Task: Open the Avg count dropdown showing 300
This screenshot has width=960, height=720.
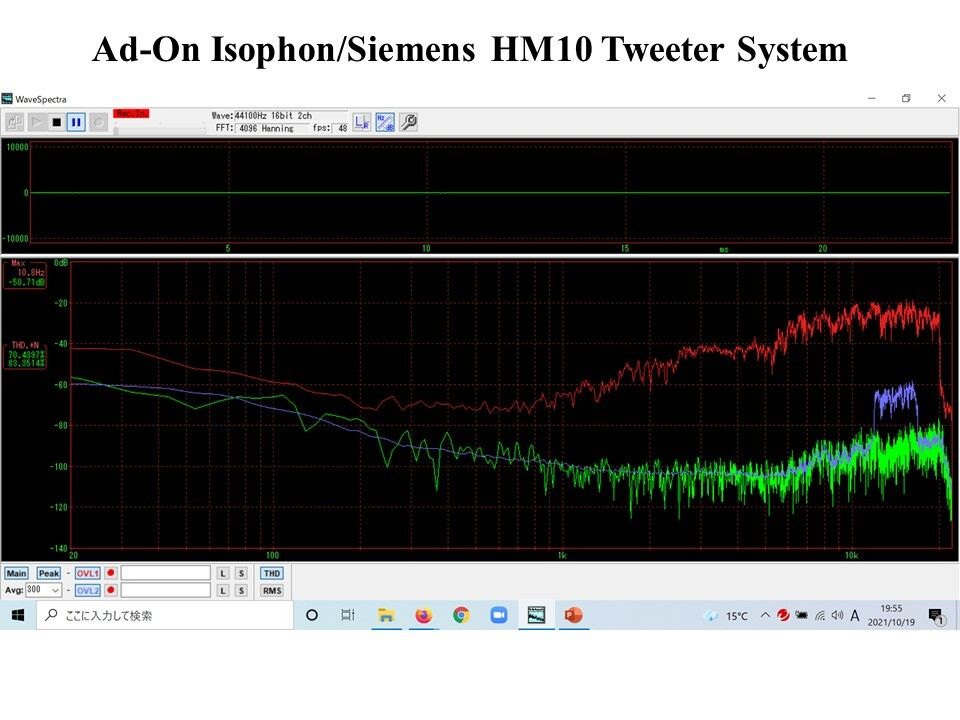Action: pyautogui.click(x=43, y=590)
